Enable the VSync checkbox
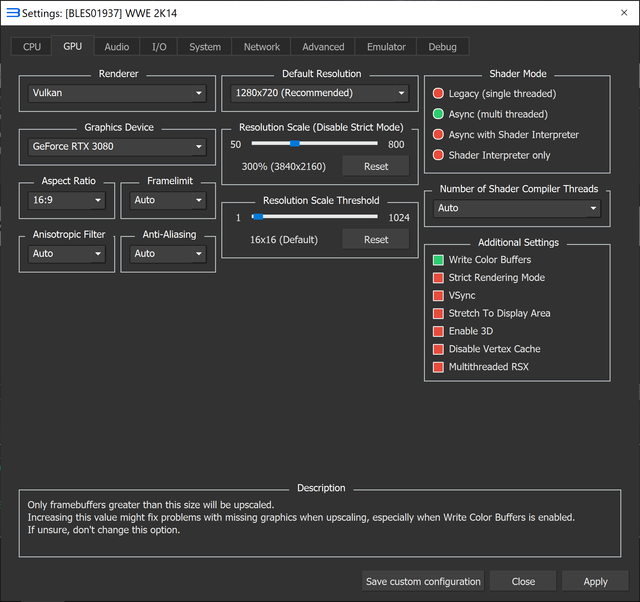Image resolution: width=640 pixels, height=602 pixels. pos(454,295)
